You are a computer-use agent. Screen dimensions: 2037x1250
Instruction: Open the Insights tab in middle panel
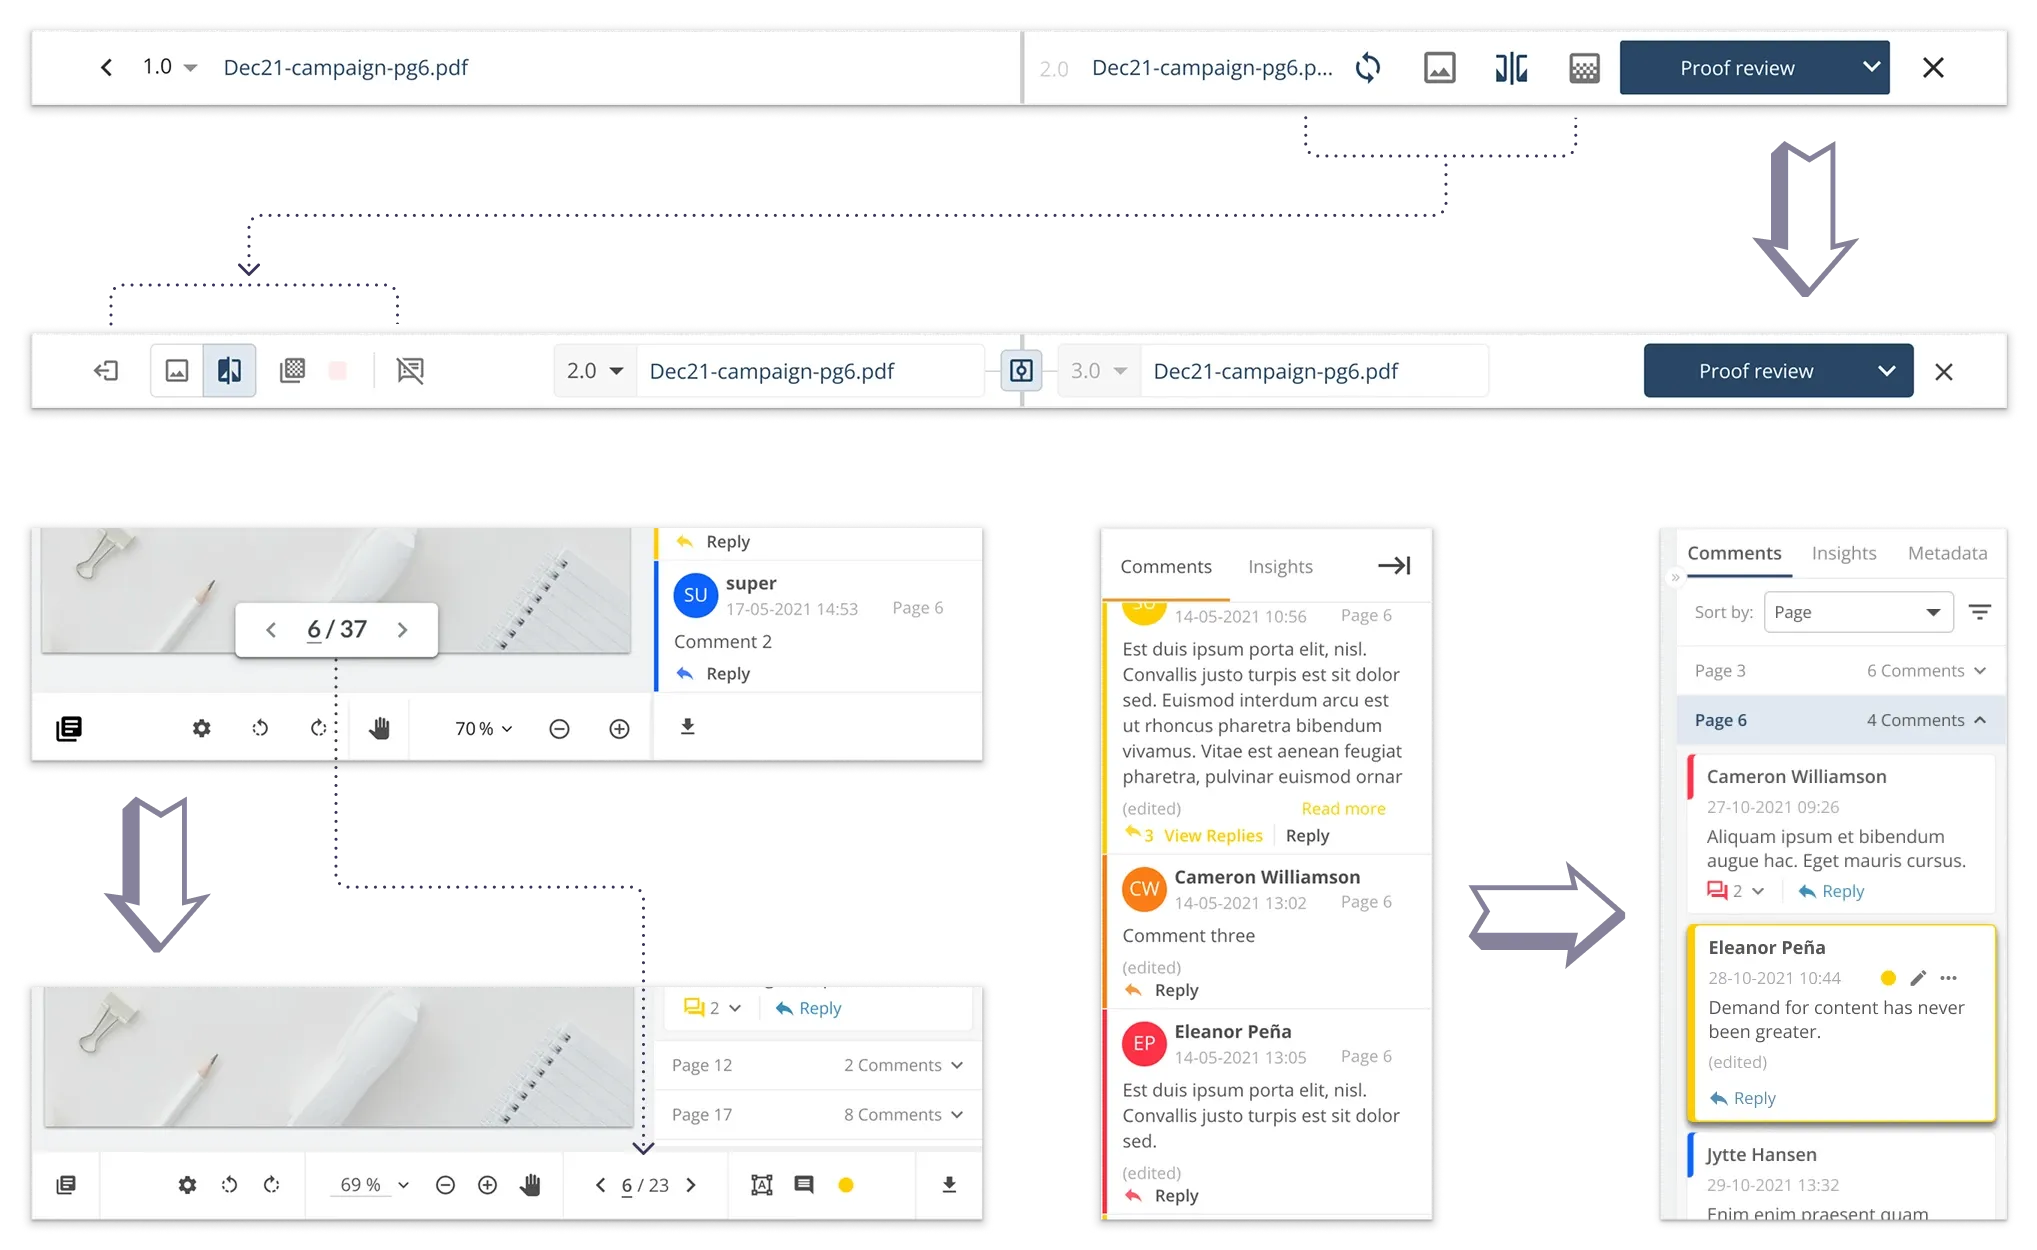click(1280, 567)
